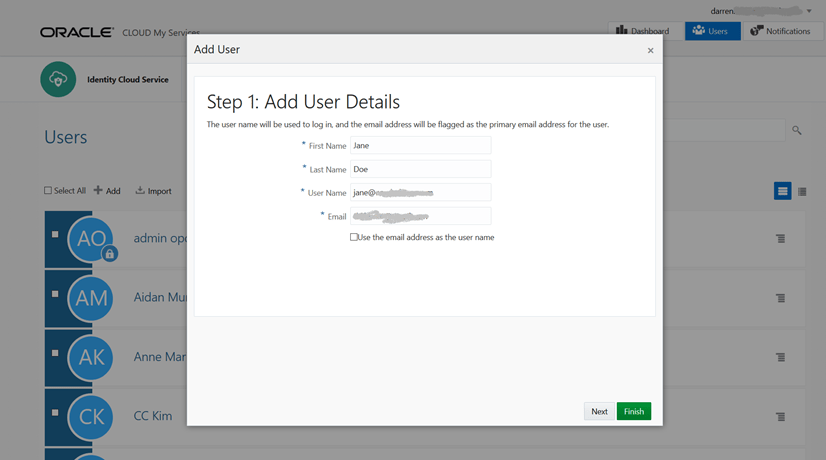Expand the darren account dropdown arrow
The height and width of the screenshot is (460, 826).
[x=809, y=11]
